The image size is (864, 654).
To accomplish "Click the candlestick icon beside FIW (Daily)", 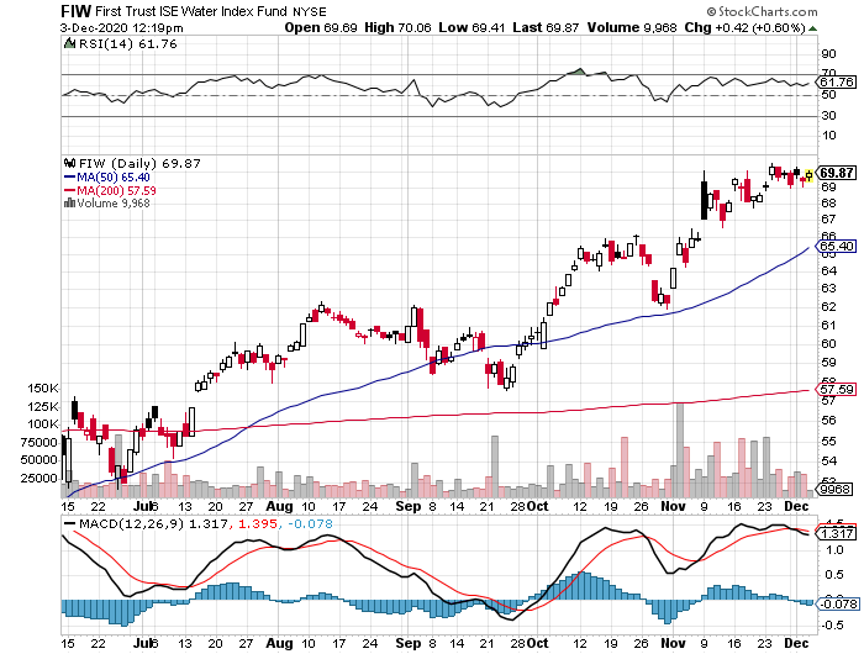I will click(x=69, y=163).
